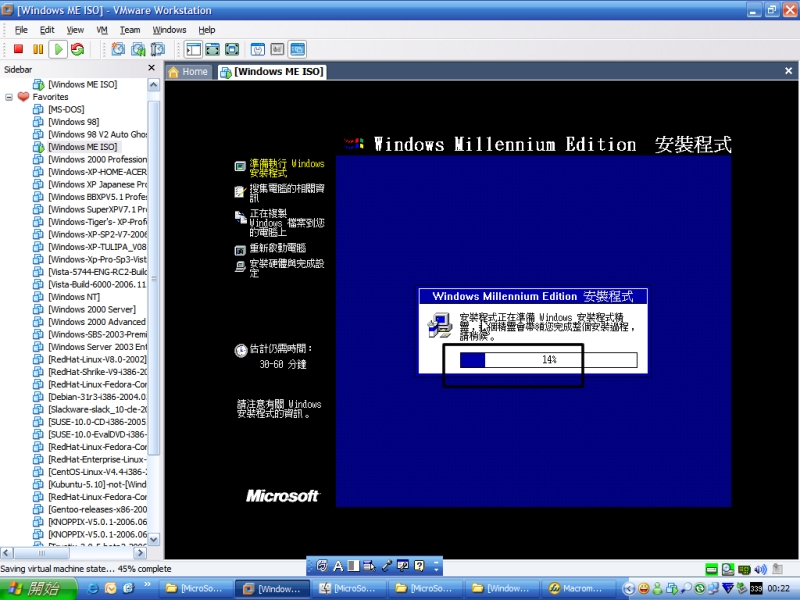Click the Full Screen toolbar icon

point(232,49)
